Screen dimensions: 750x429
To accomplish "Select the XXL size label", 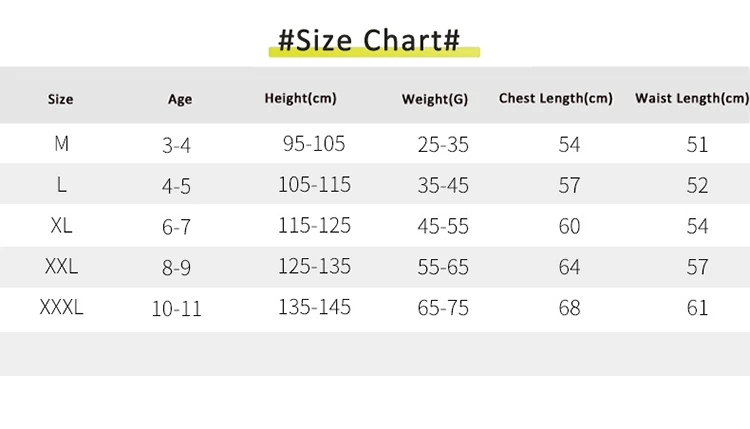I will click(62, 267).
